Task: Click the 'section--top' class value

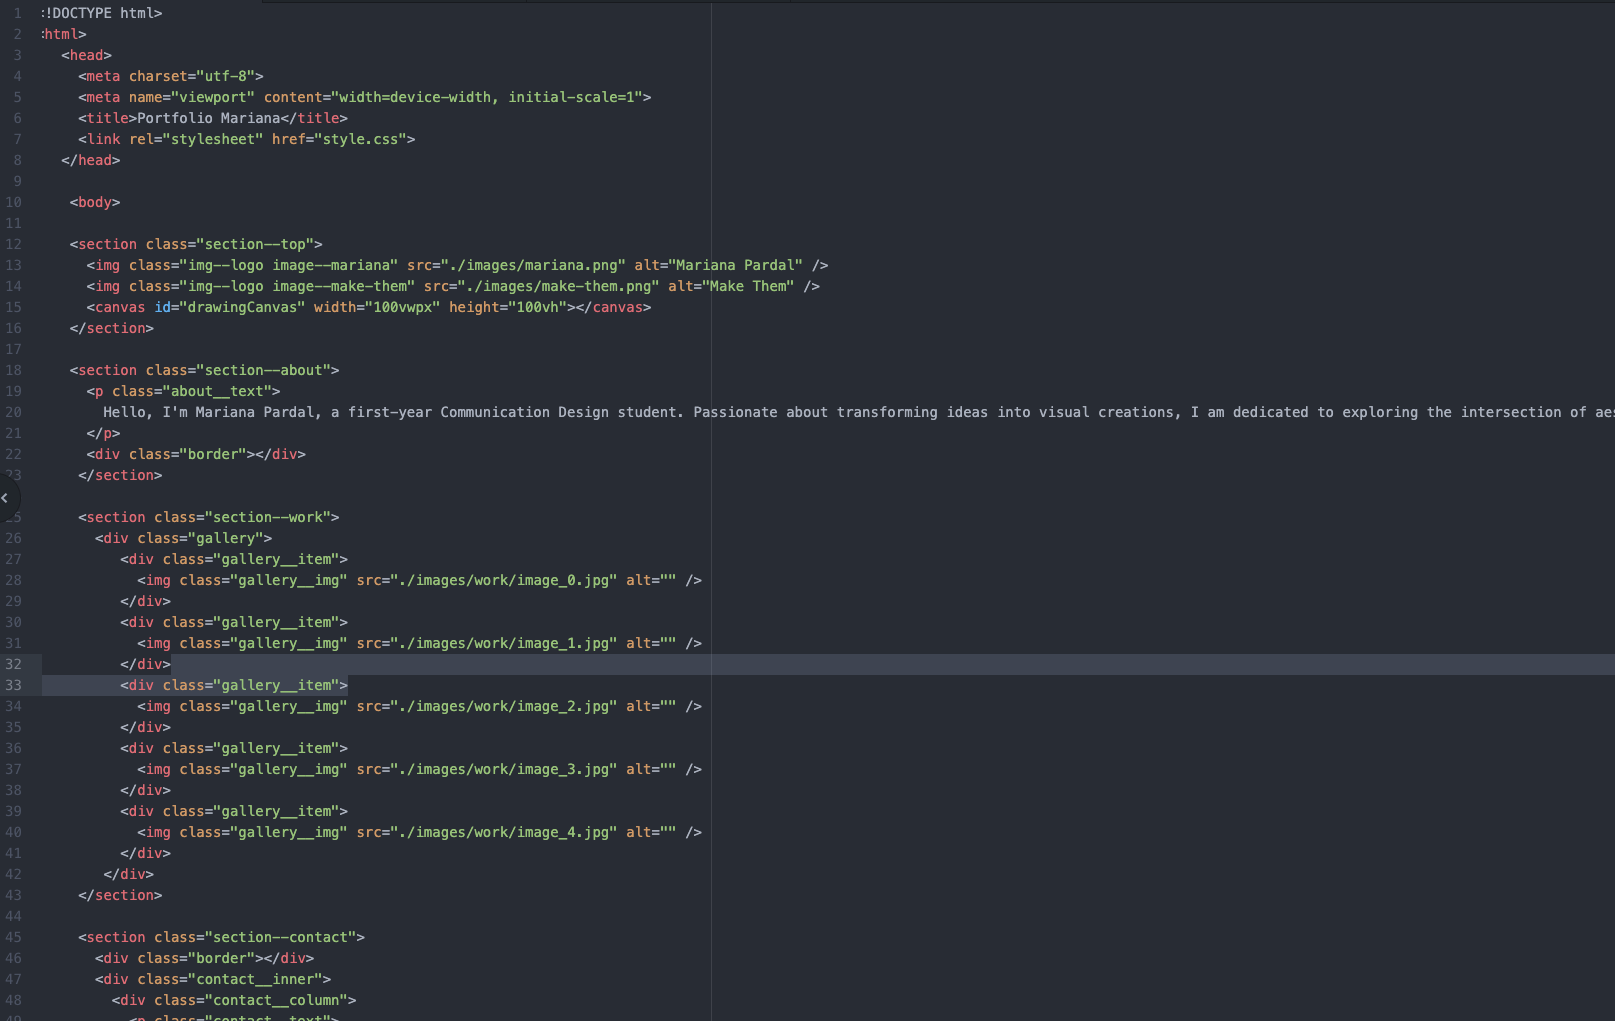Action: 255,244
